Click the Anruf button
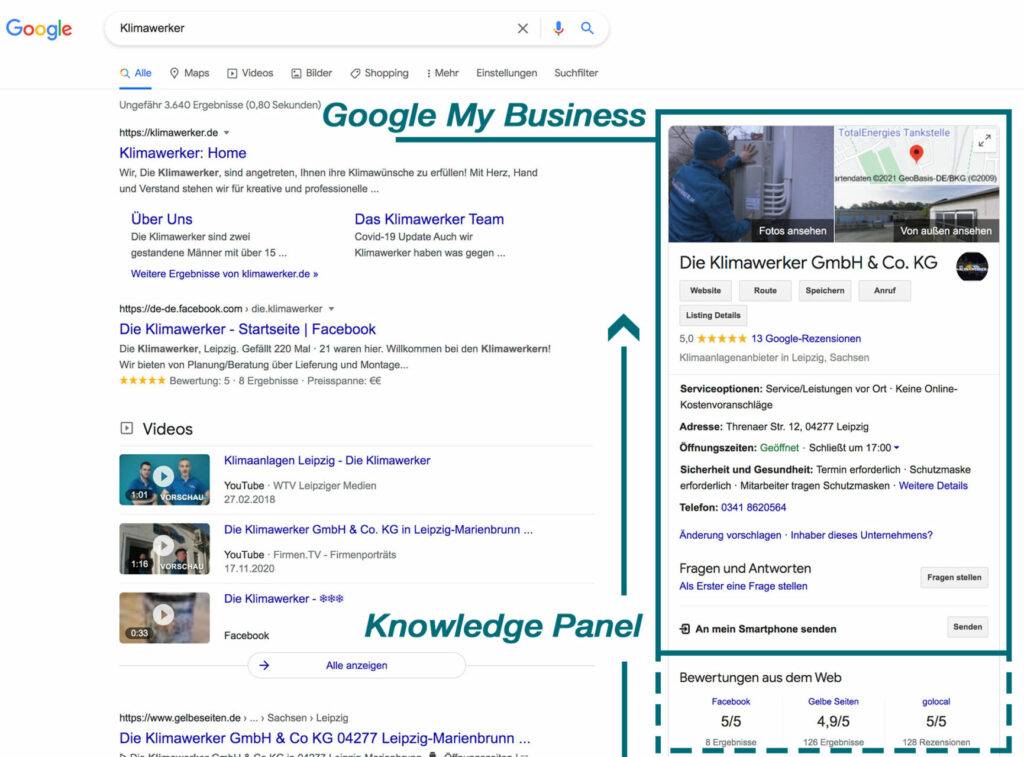The height and width of the screenshot is (757, 1024). tap(885, 291)
